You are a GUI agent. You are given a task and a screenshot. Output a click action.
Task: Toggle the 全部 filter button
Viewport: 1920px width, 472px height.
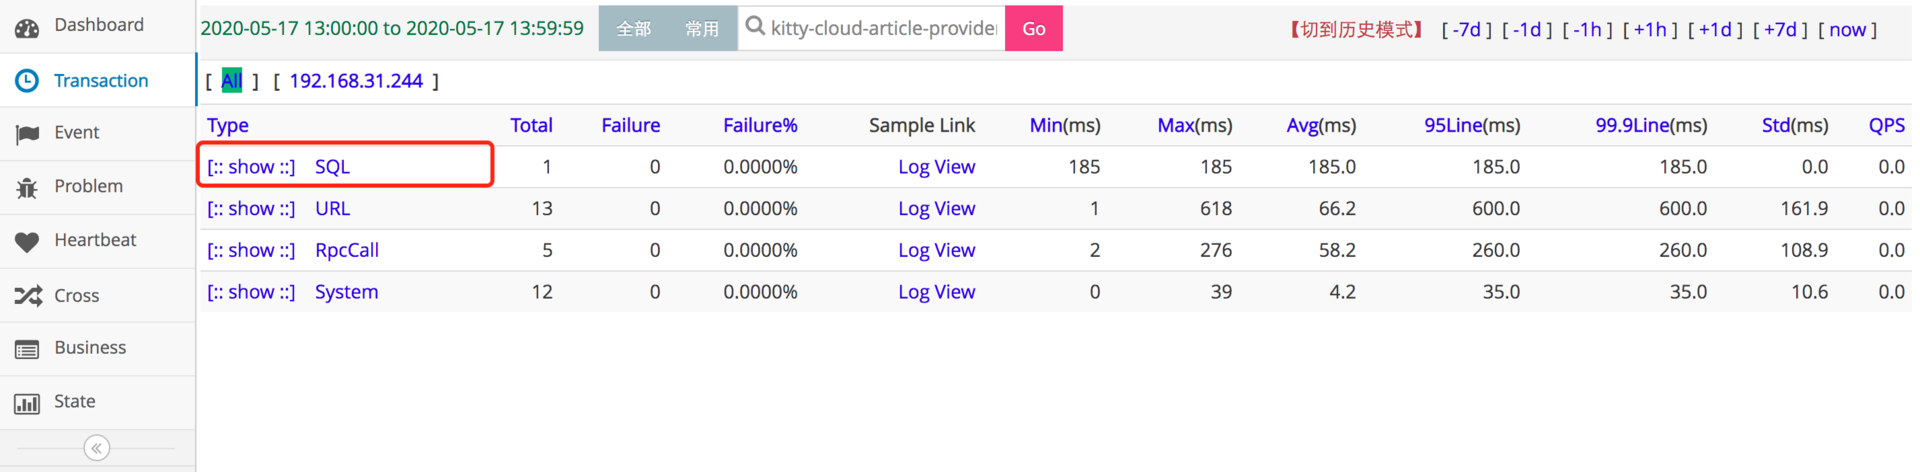coord(633,29)
